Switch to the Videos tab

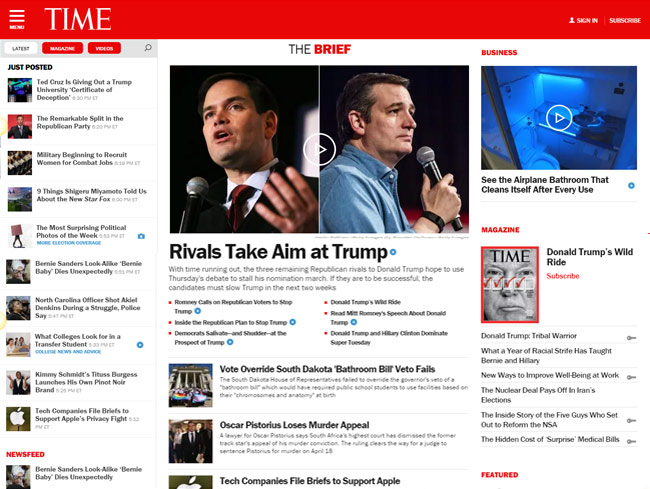click(x=104, y=48)
